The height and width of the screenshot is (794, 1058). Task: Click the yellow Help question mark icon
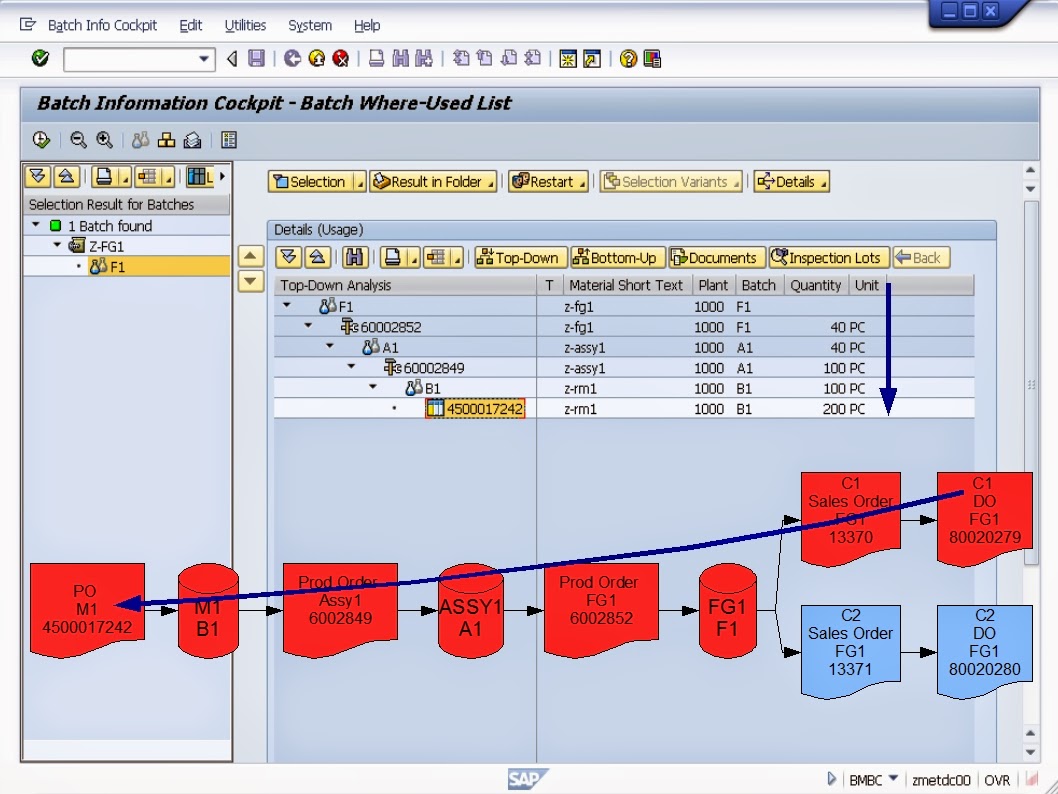pyautogui.click(x=628, y=59)
